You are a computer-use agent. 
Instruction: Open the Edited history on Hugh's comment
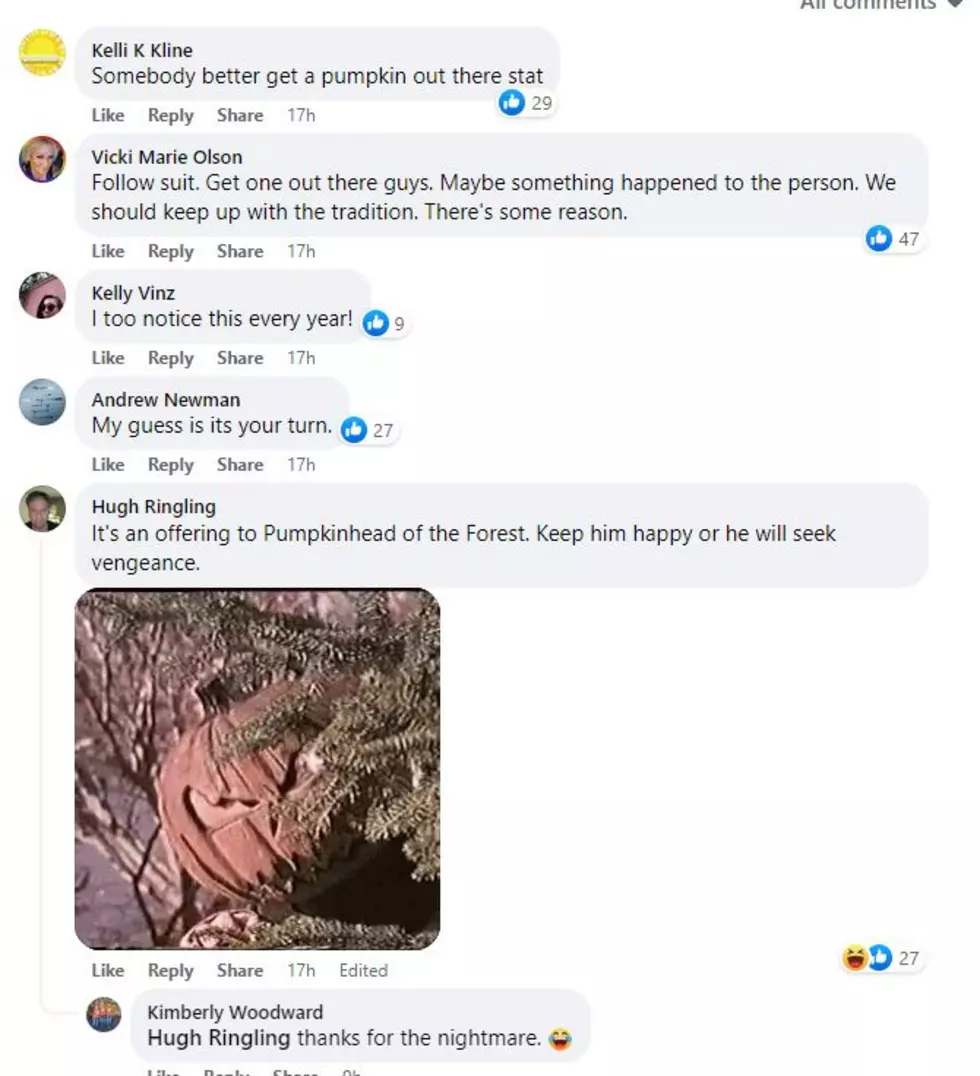[364, 970]
